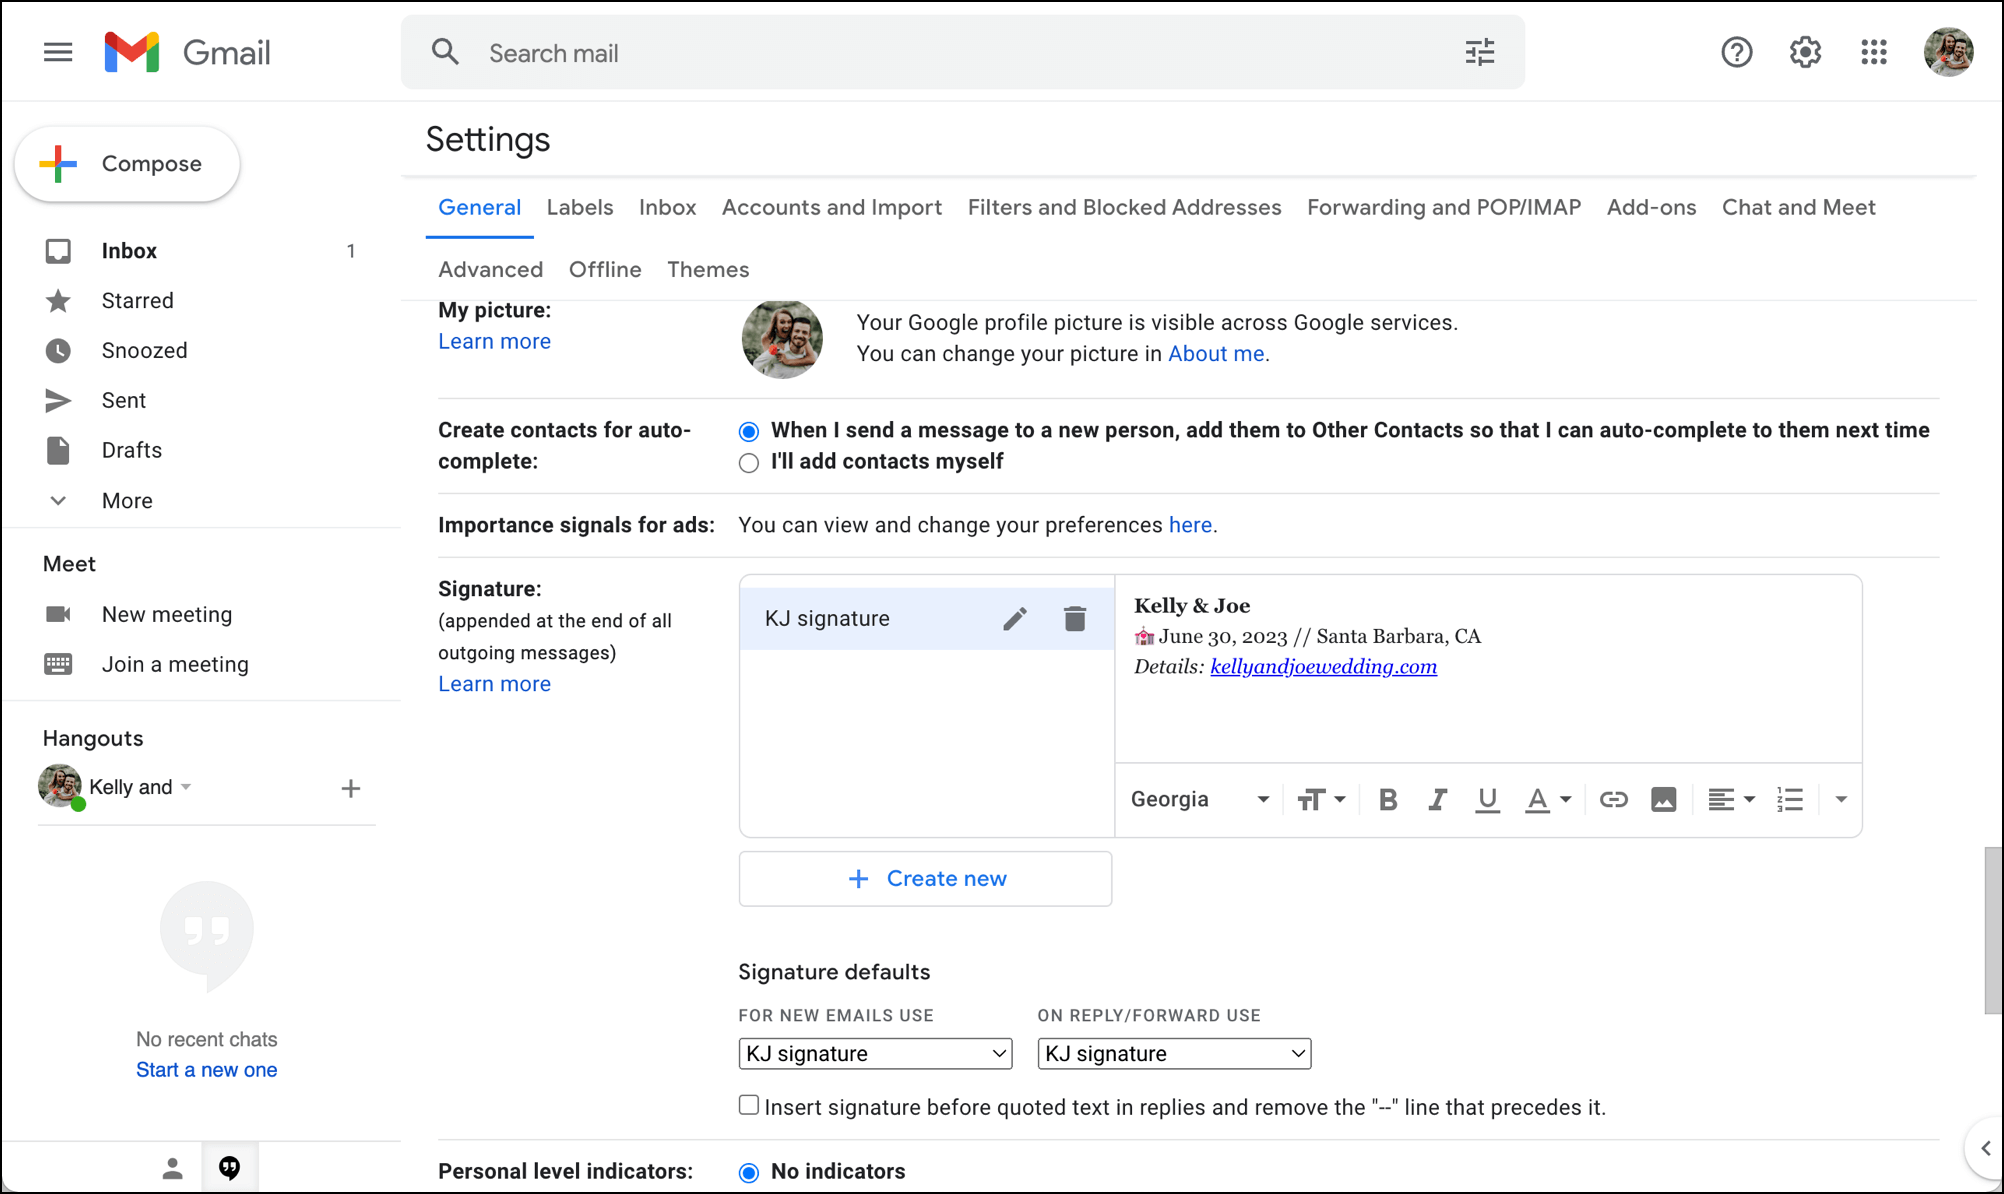Open the Offline settings tab
The image size is (2004, 1194).
click(x=605, y=269)
